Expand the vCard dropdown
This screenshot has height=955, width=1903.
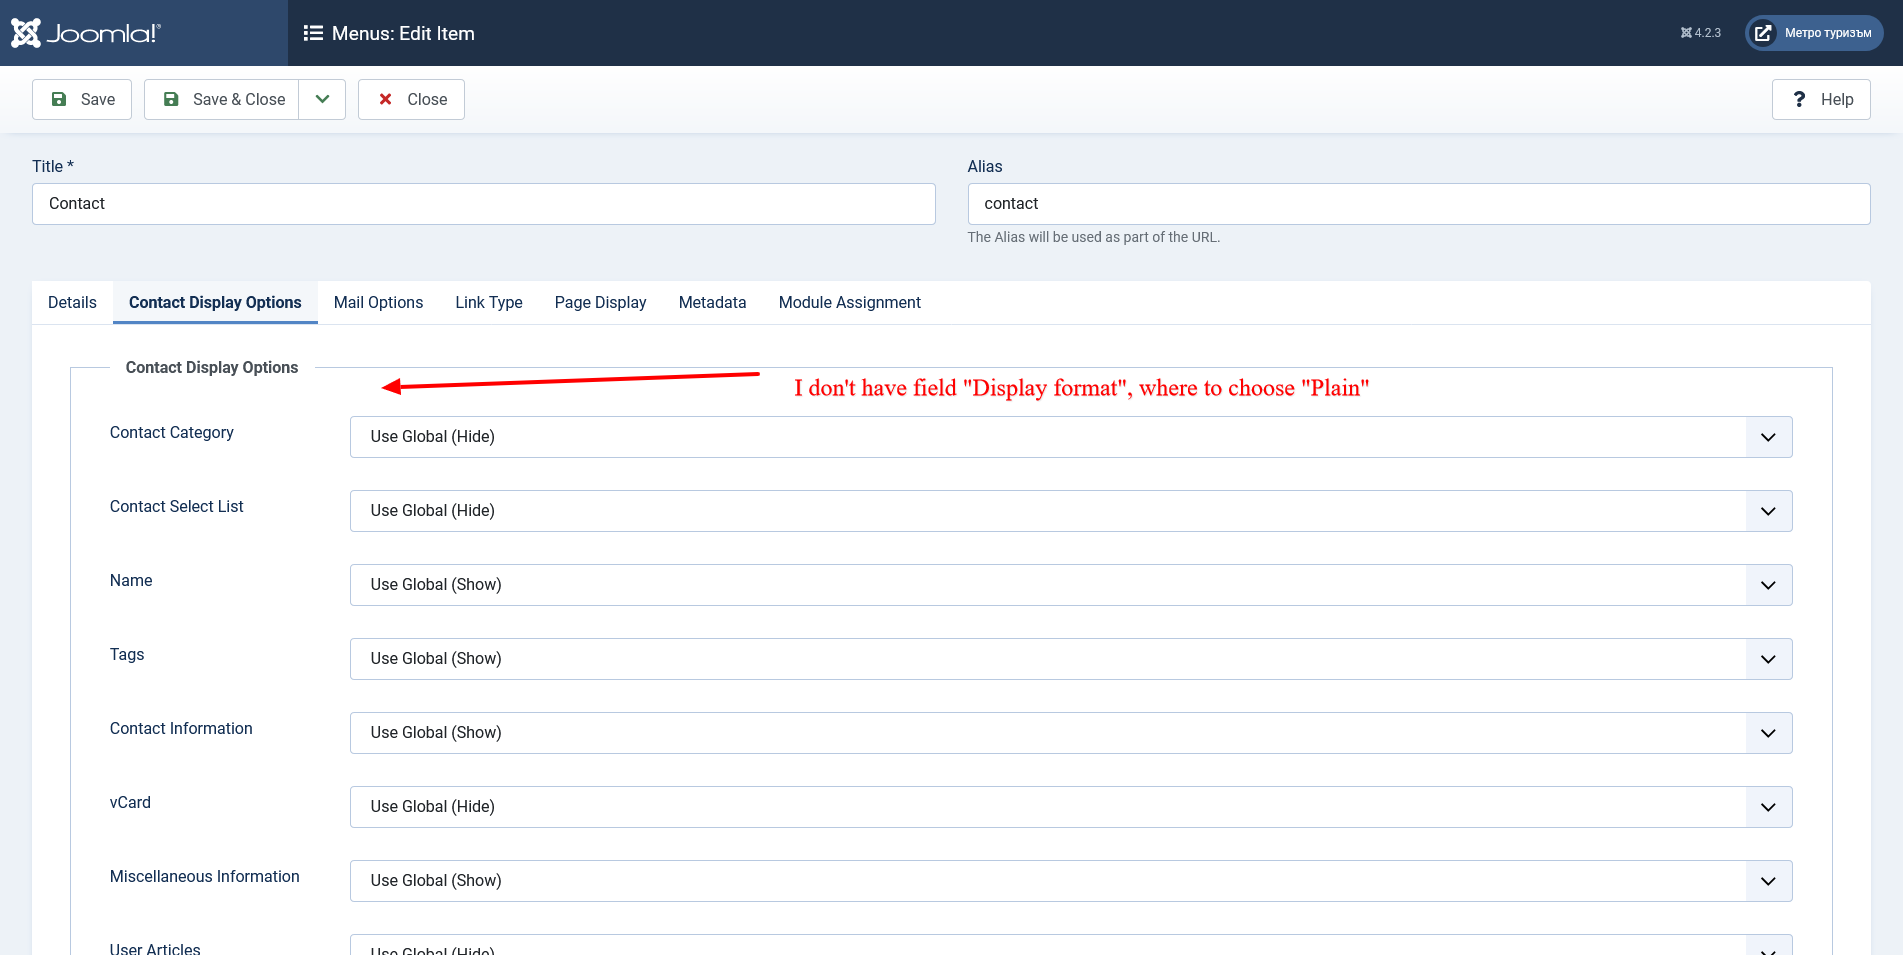click(x=1070, y=807)
